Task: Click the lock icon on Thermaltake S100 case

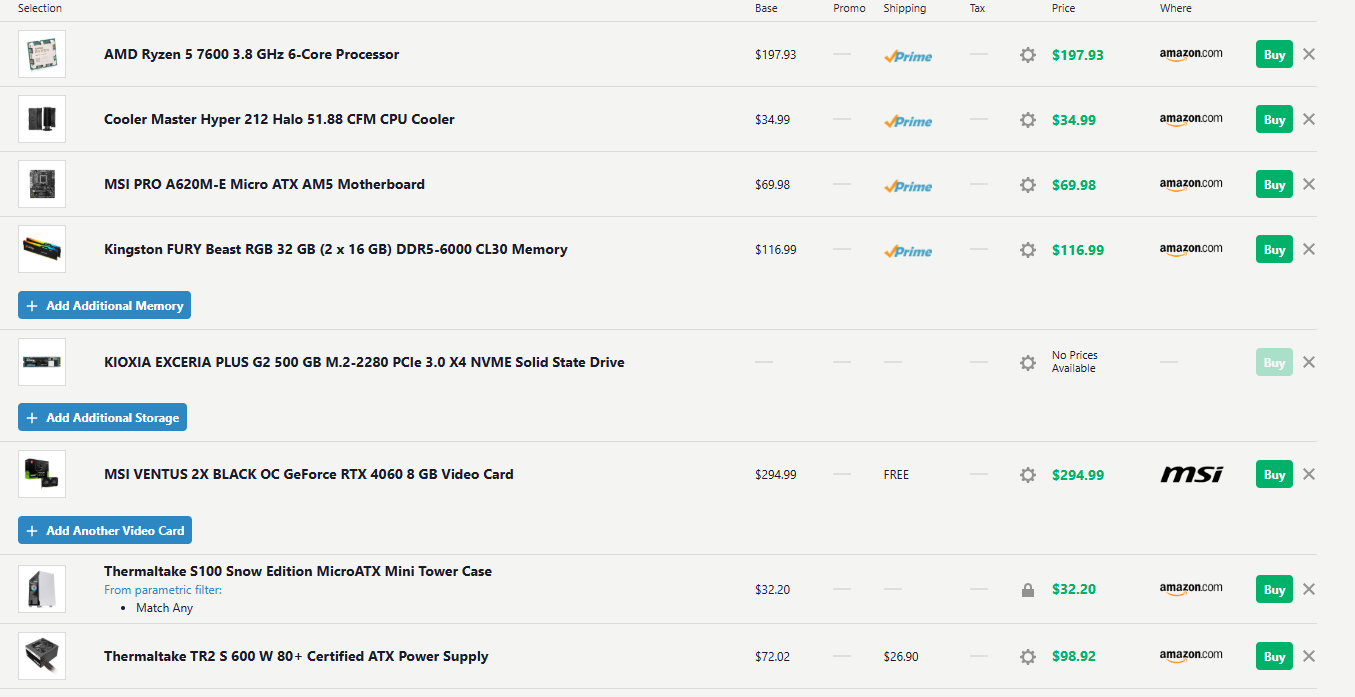Action: (1027, 590)
